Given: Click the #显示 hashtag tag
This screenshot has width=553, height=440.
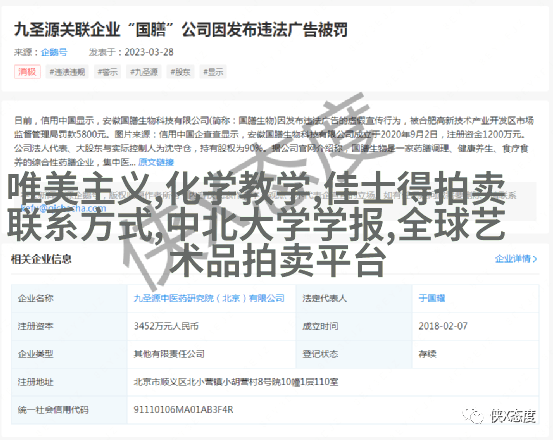Looking at the screenshot, I should coord(213,72).
